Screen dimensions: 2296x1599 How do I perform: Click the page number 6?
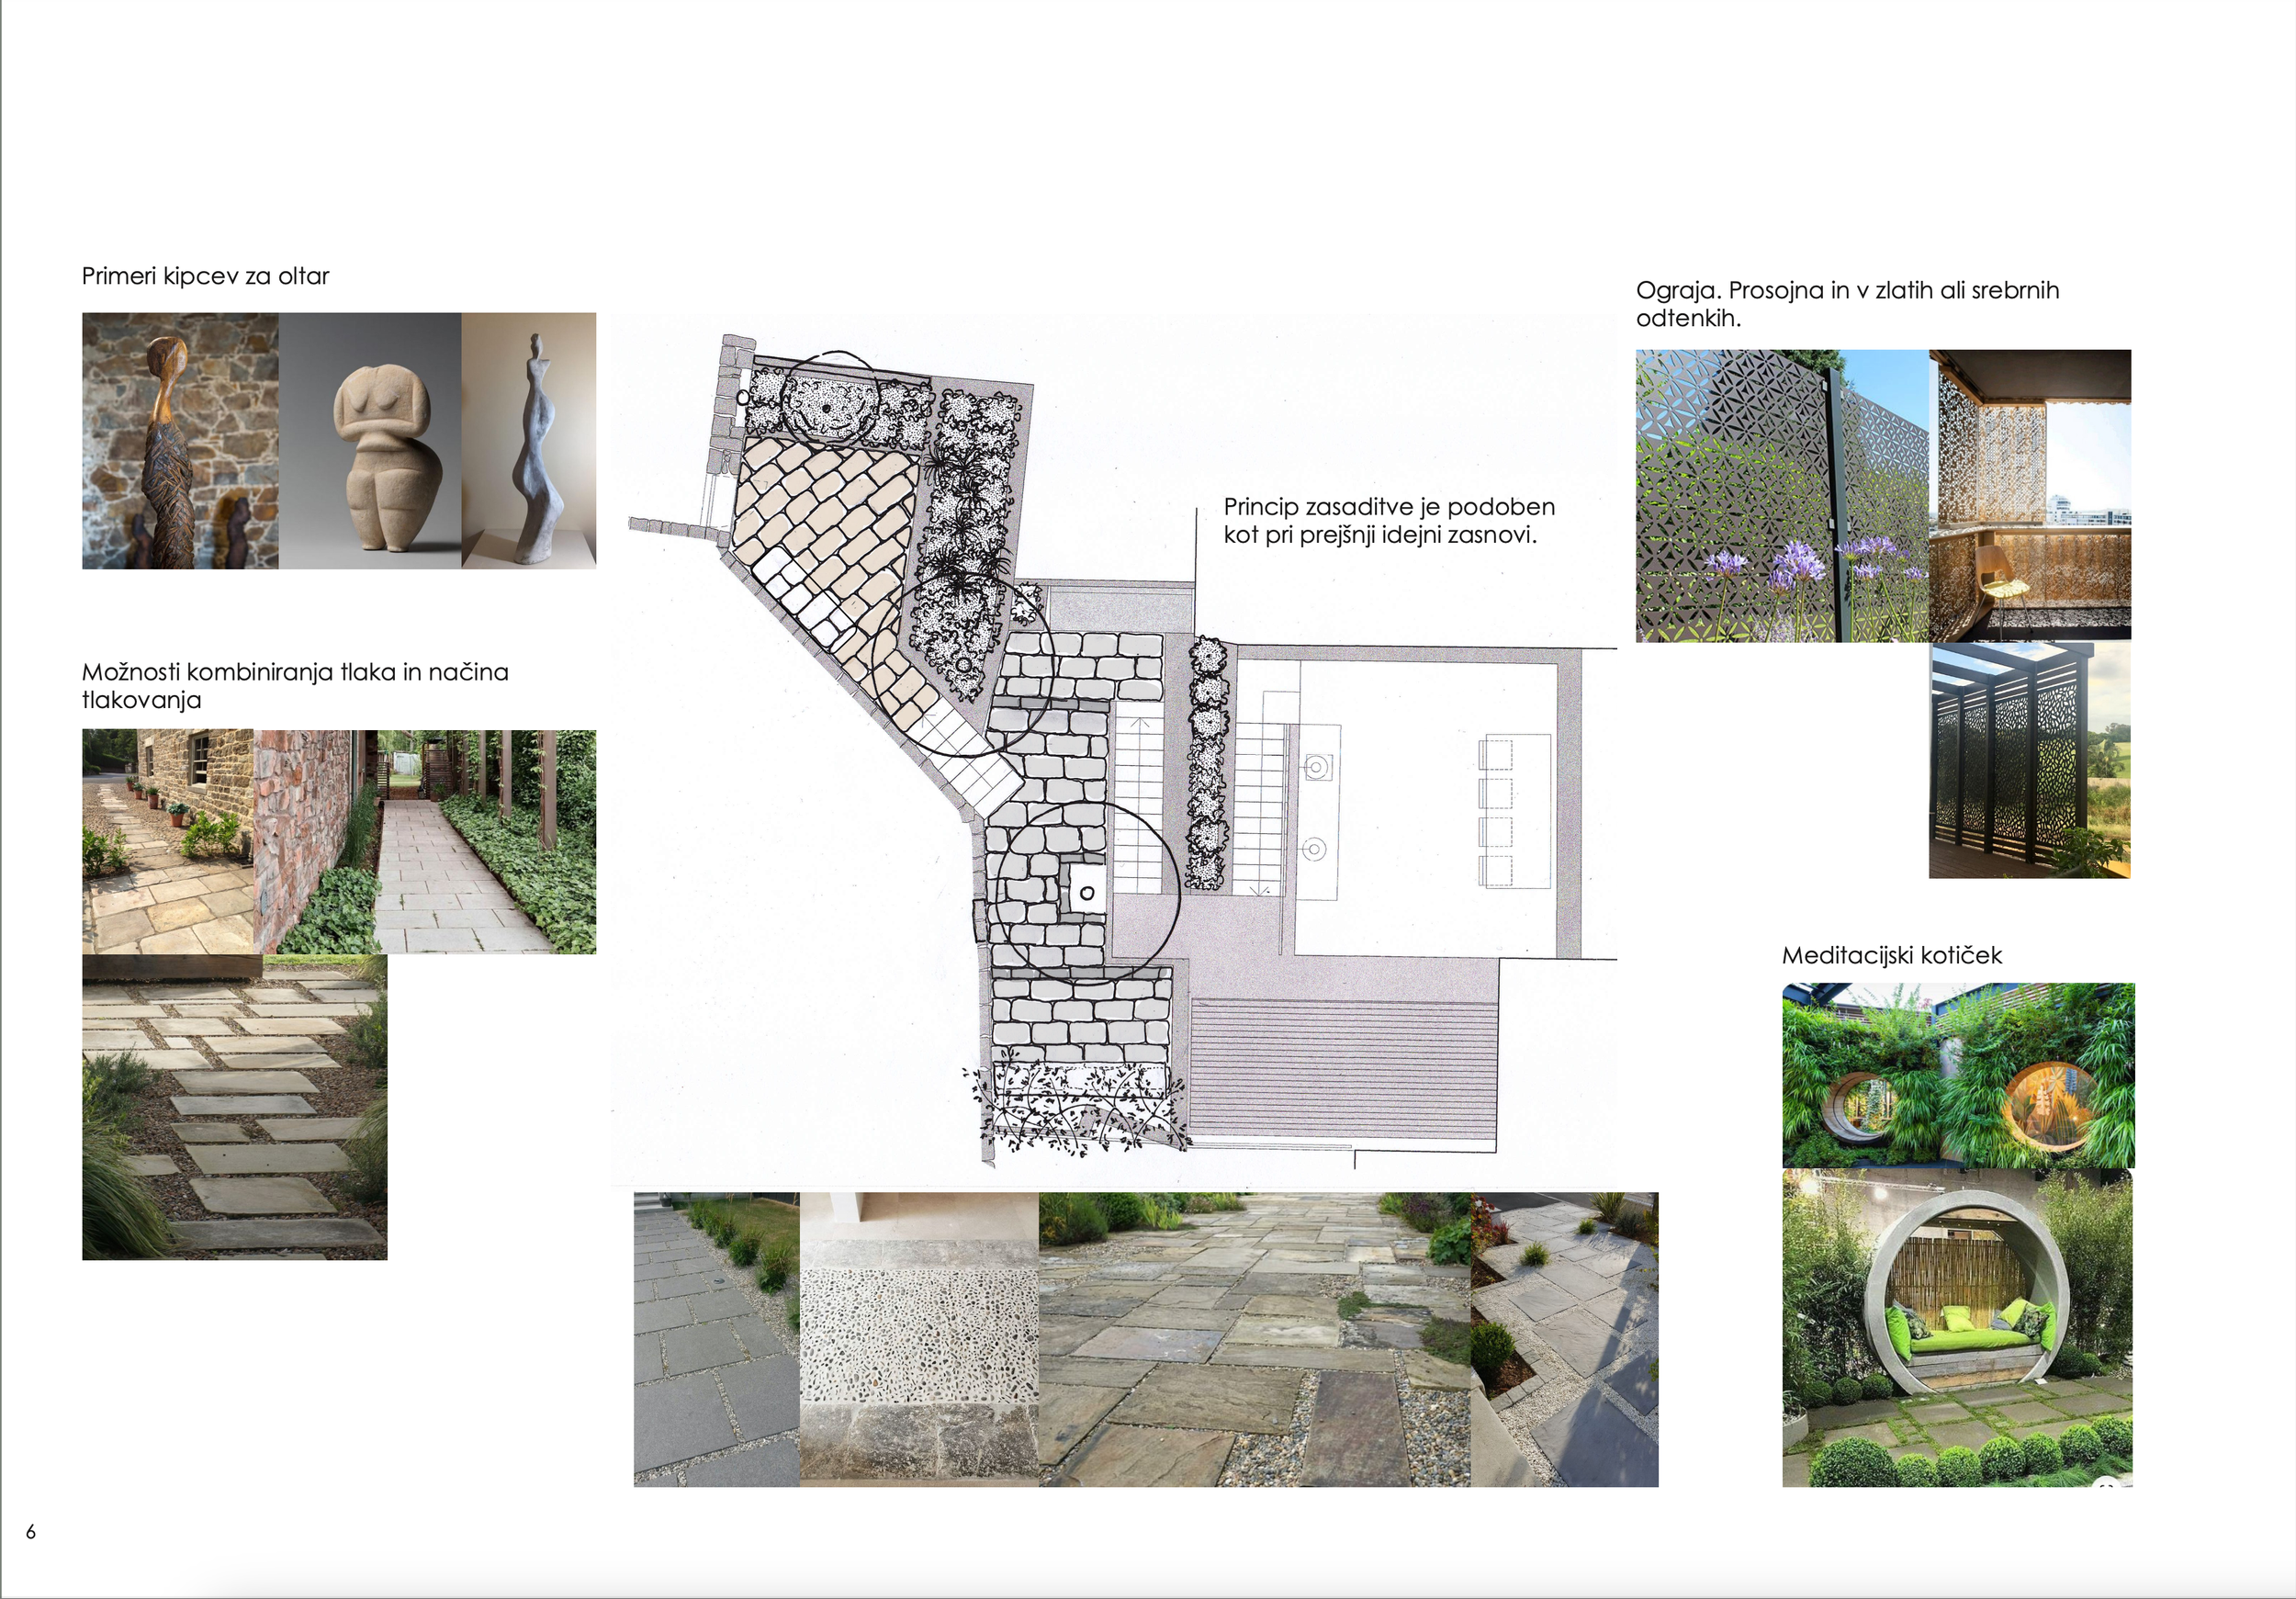coord(31,1532)
